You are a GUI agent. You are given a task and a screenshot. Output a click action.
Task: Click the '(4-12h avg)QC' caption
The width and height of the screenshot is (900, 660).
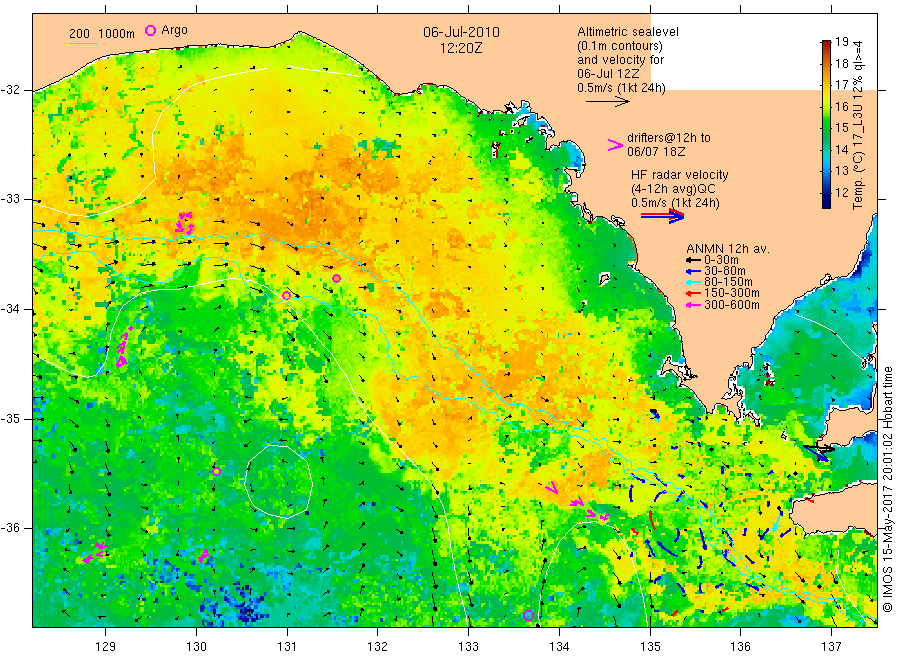pos(673,189)
